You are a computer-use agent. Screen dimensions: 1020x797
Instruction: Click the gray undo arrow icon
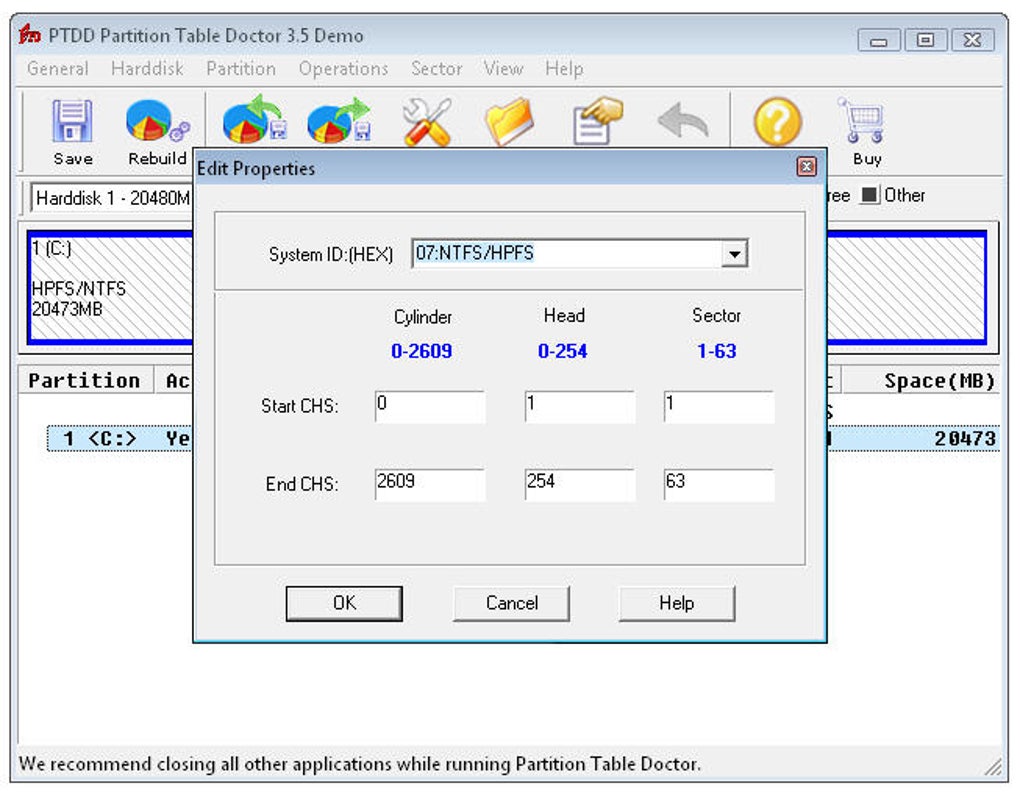click(682, 120)
